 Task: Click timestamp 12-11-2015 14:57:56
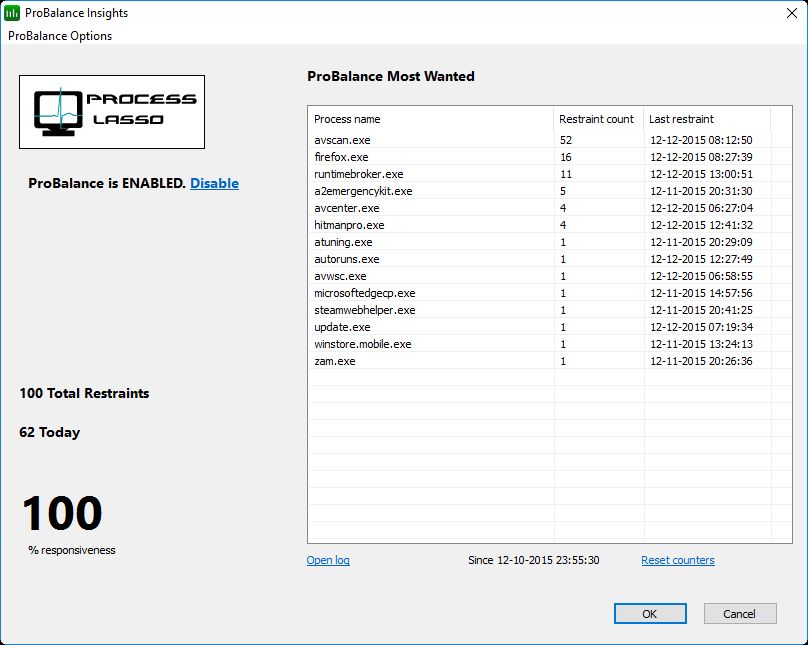(701, 293)
